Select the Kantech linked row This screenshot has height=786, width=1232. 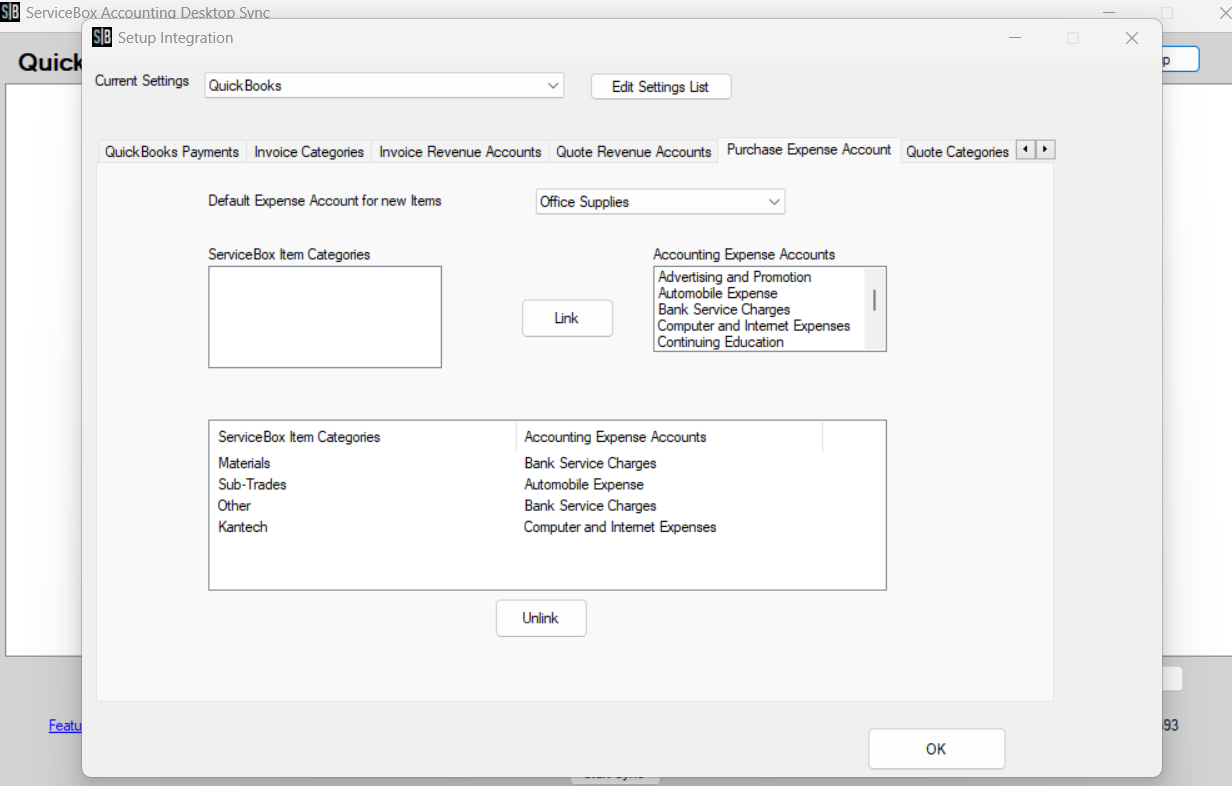click(546, 526)
